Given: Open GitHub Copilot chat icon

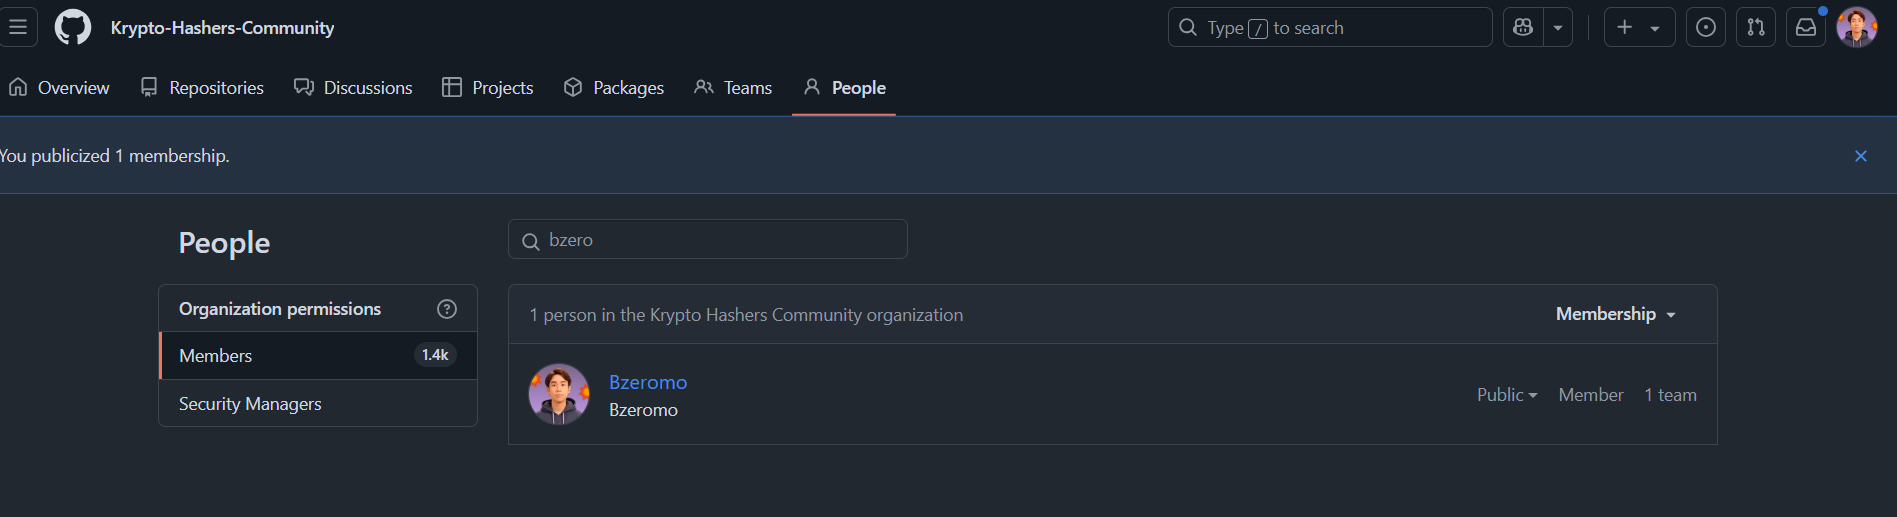Looking at the screenshot, I should coord(1523,27).
